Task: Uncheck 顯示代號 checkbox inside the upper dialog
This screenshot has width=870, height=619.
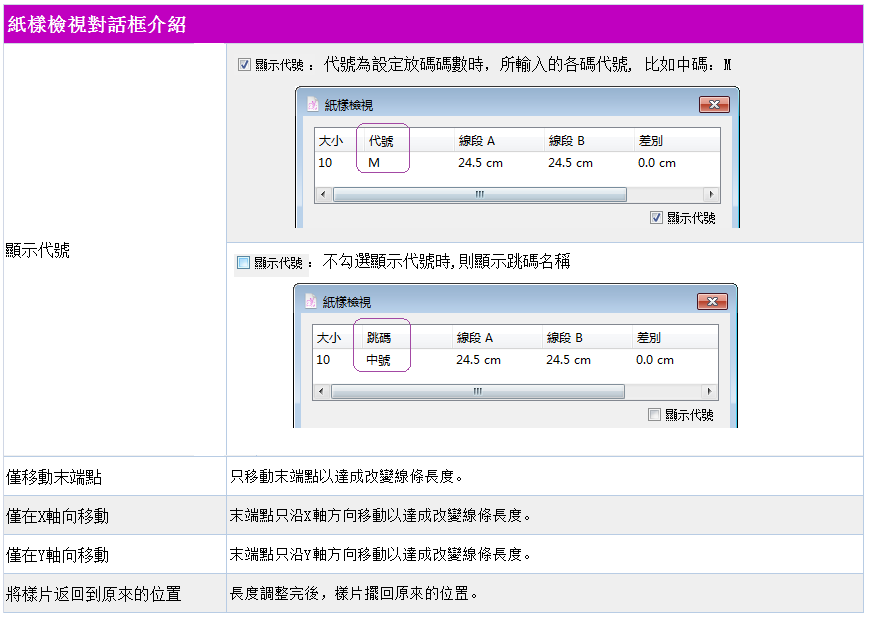Action: (x=657, y=217)
